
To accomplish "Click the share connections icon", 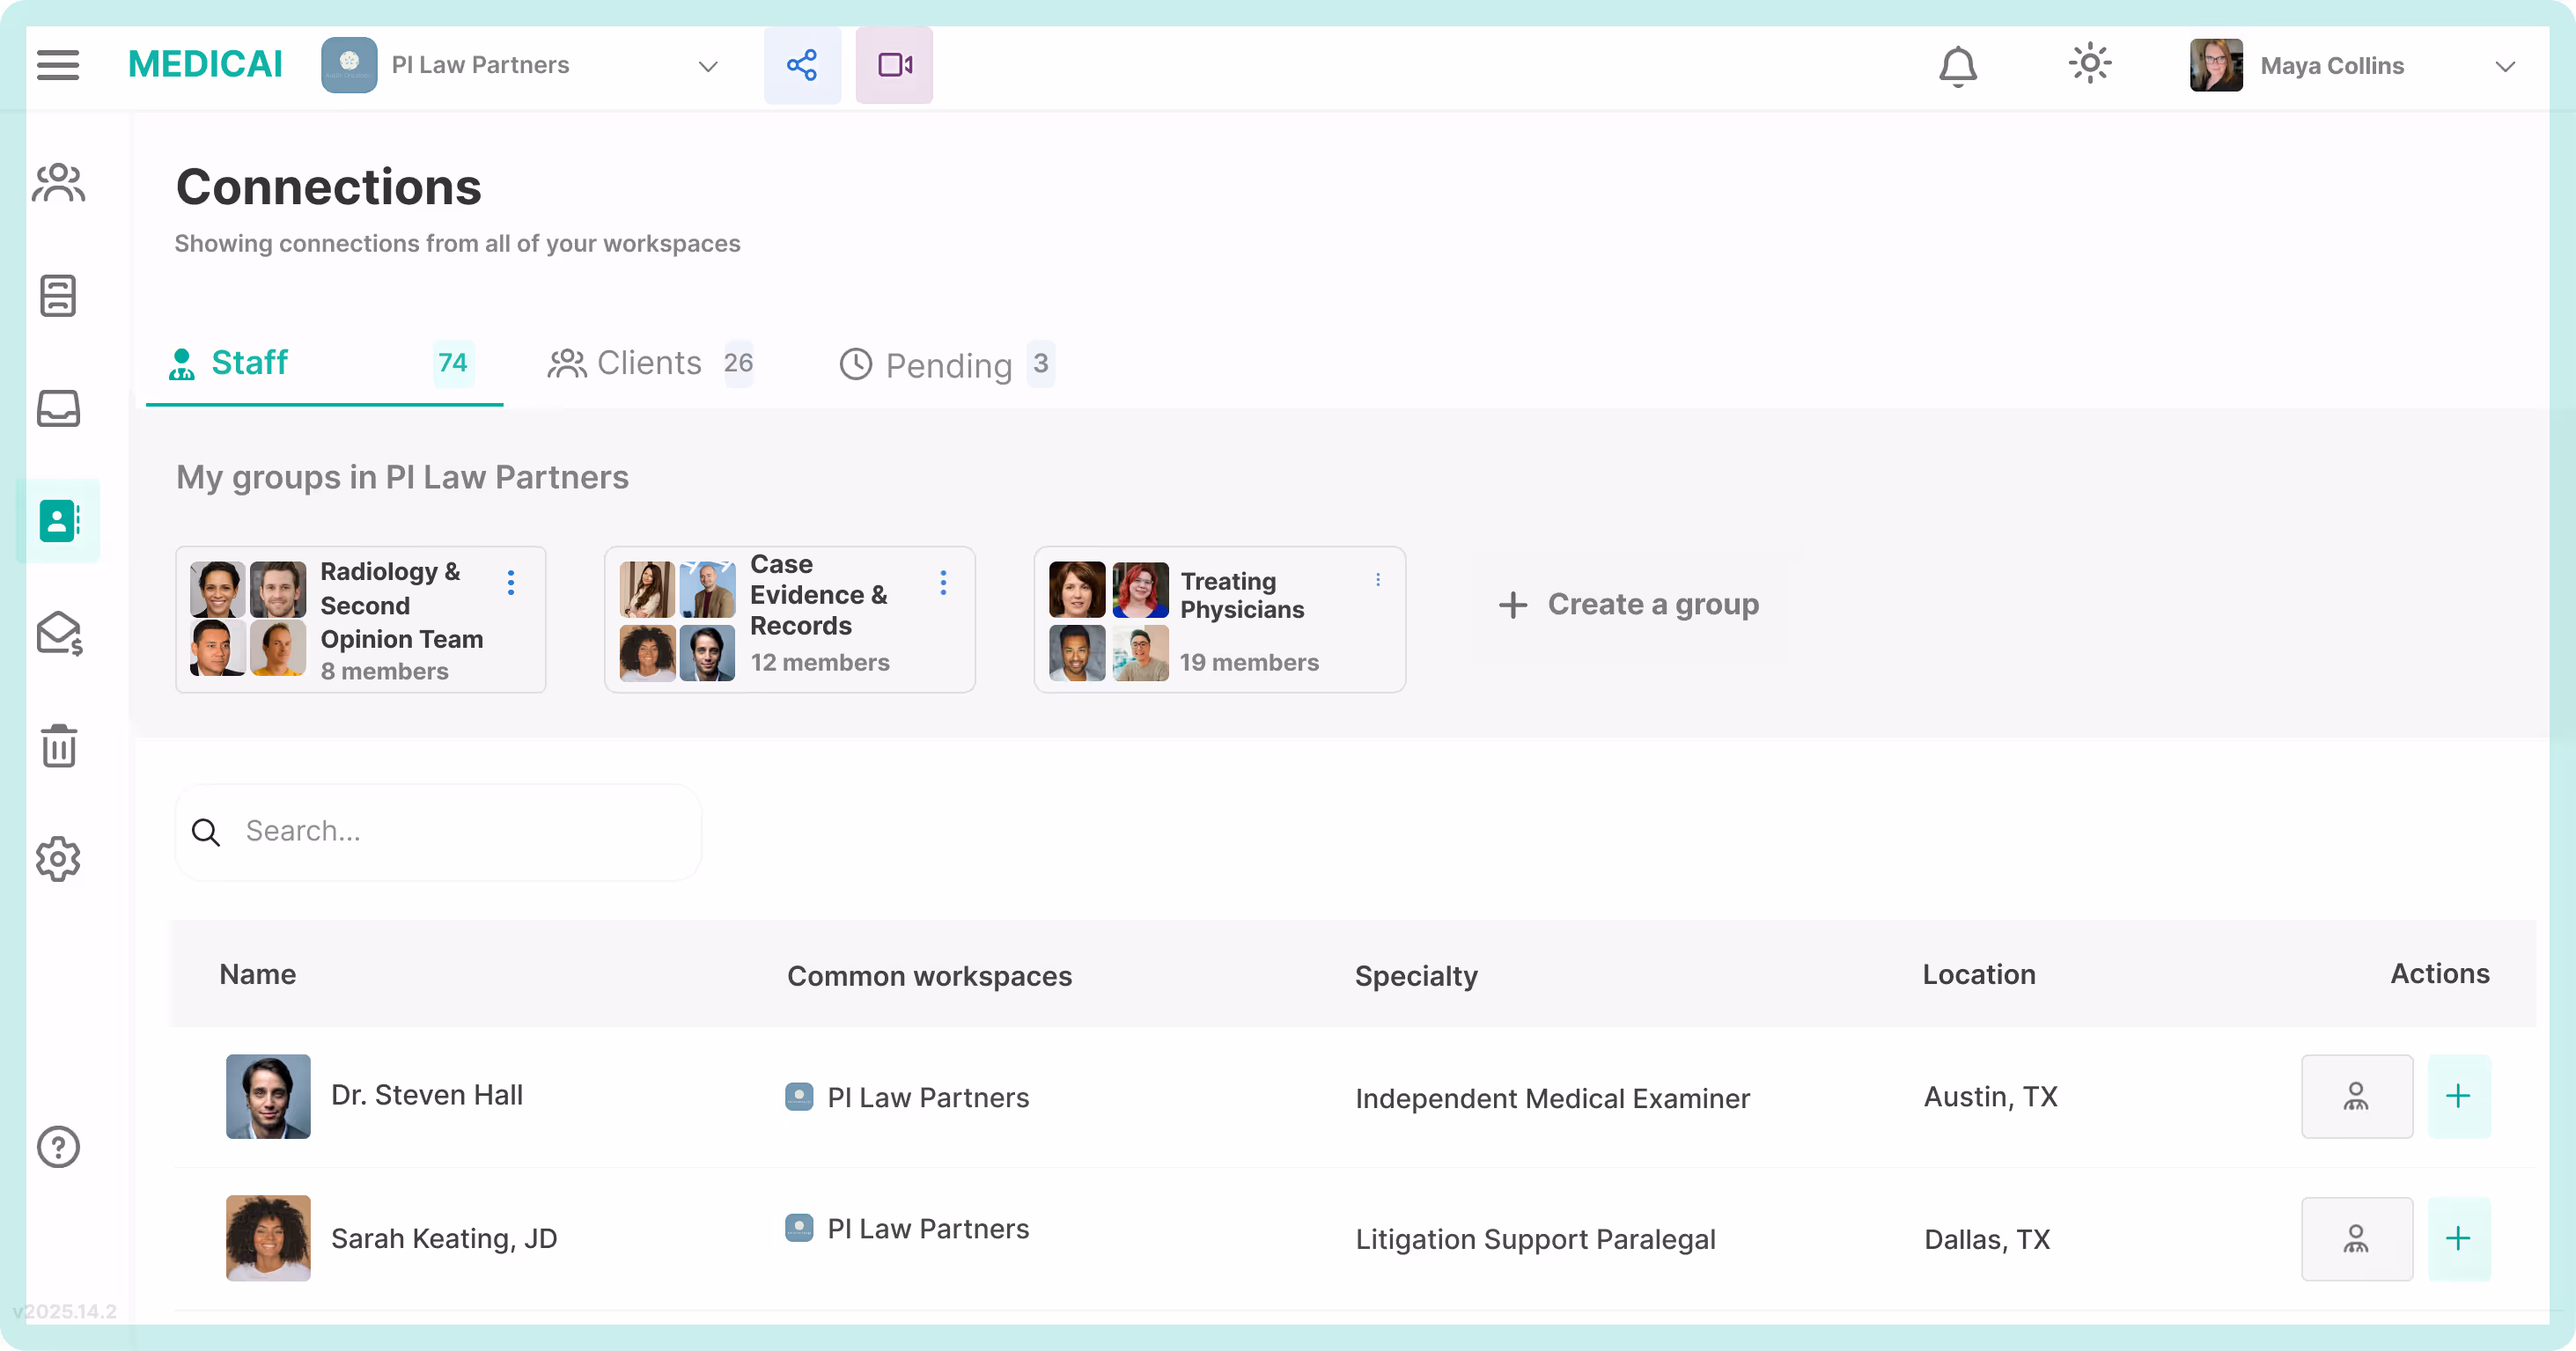I will tap(802, 65).
